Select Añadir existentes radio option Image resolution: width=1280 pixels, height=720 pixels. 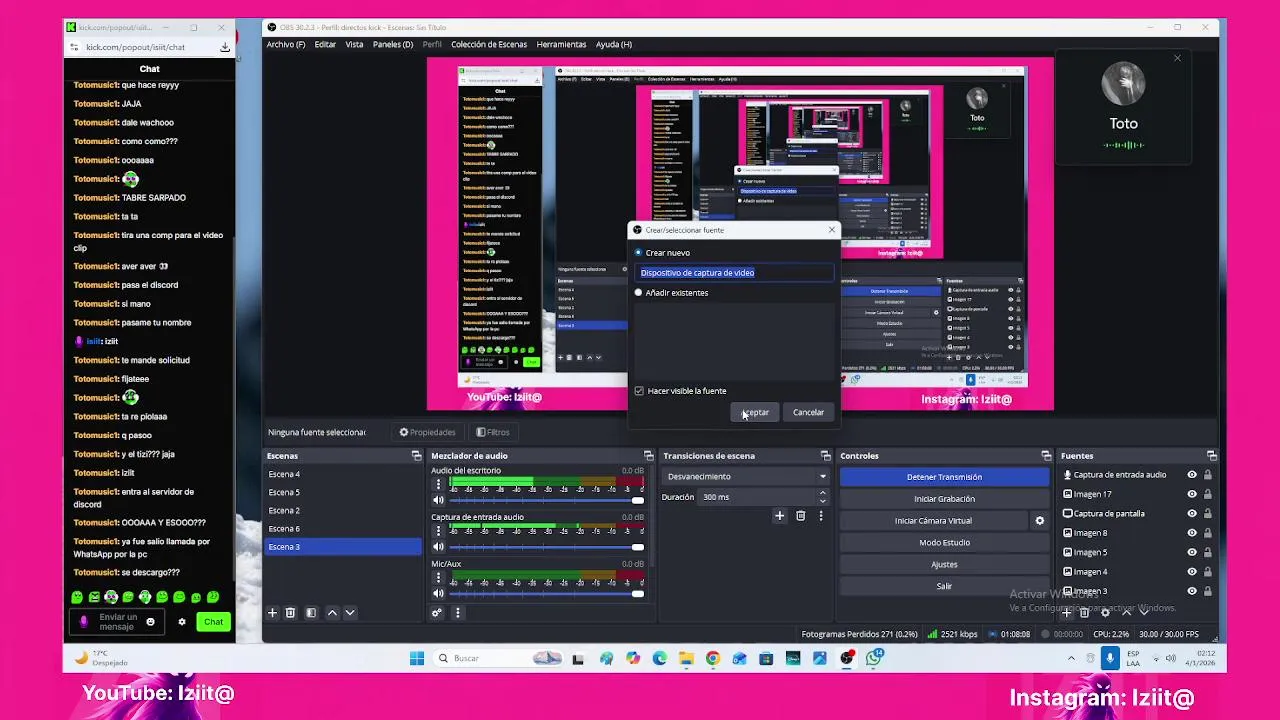tap(639, 293)
